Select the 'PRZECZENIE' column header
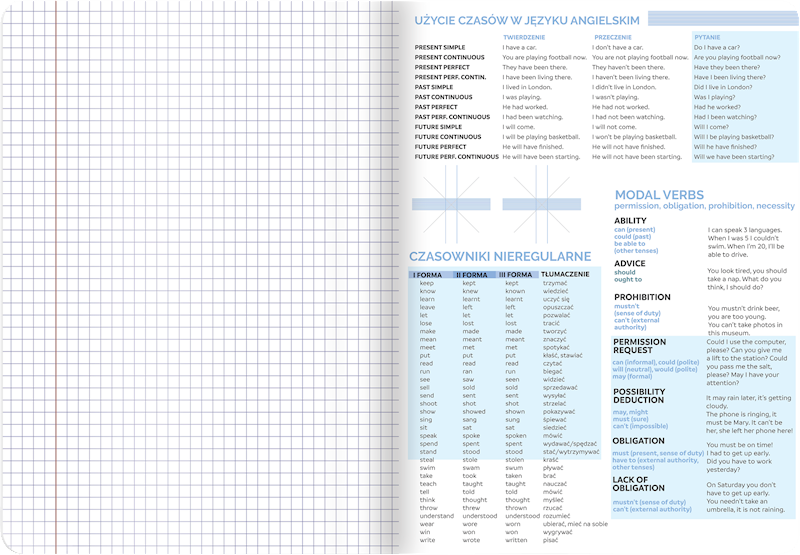The height and width of the screenshot is (555, 800). (613, 37)
